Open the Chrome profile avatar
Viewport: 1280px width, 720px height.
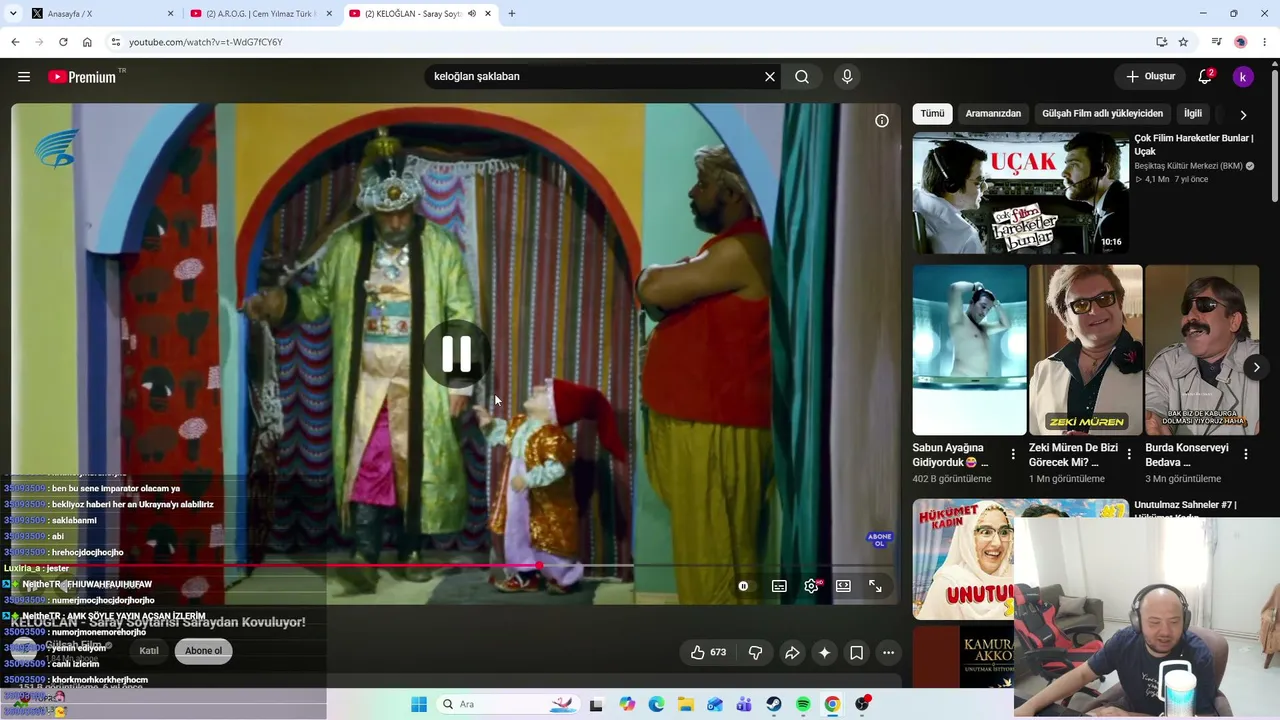click(1241, 42)
